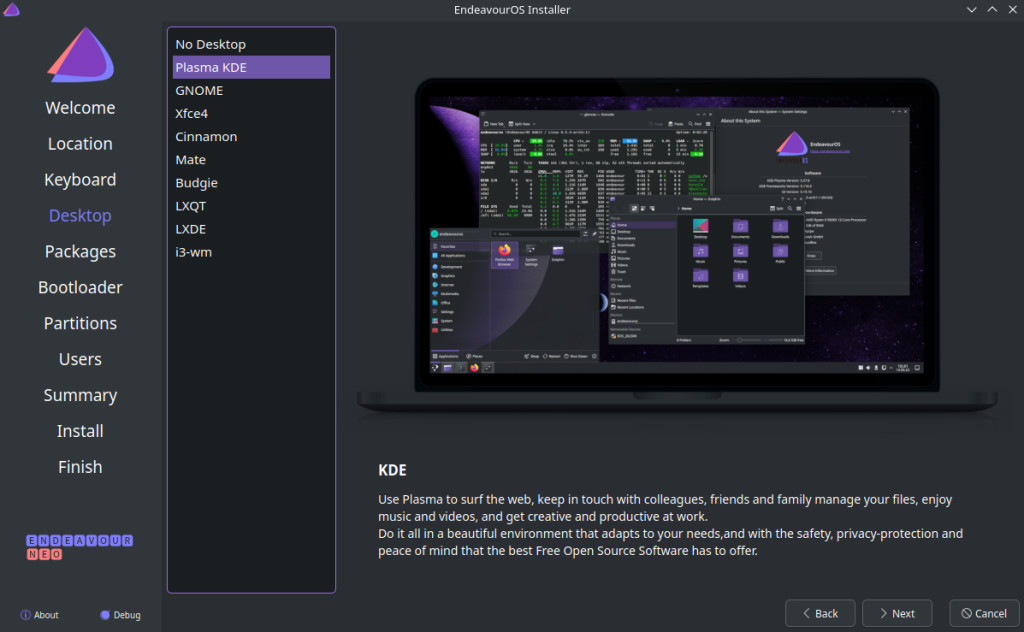
Task: Click the Back button
Action: pyautogui.click(x=820, y=613)
